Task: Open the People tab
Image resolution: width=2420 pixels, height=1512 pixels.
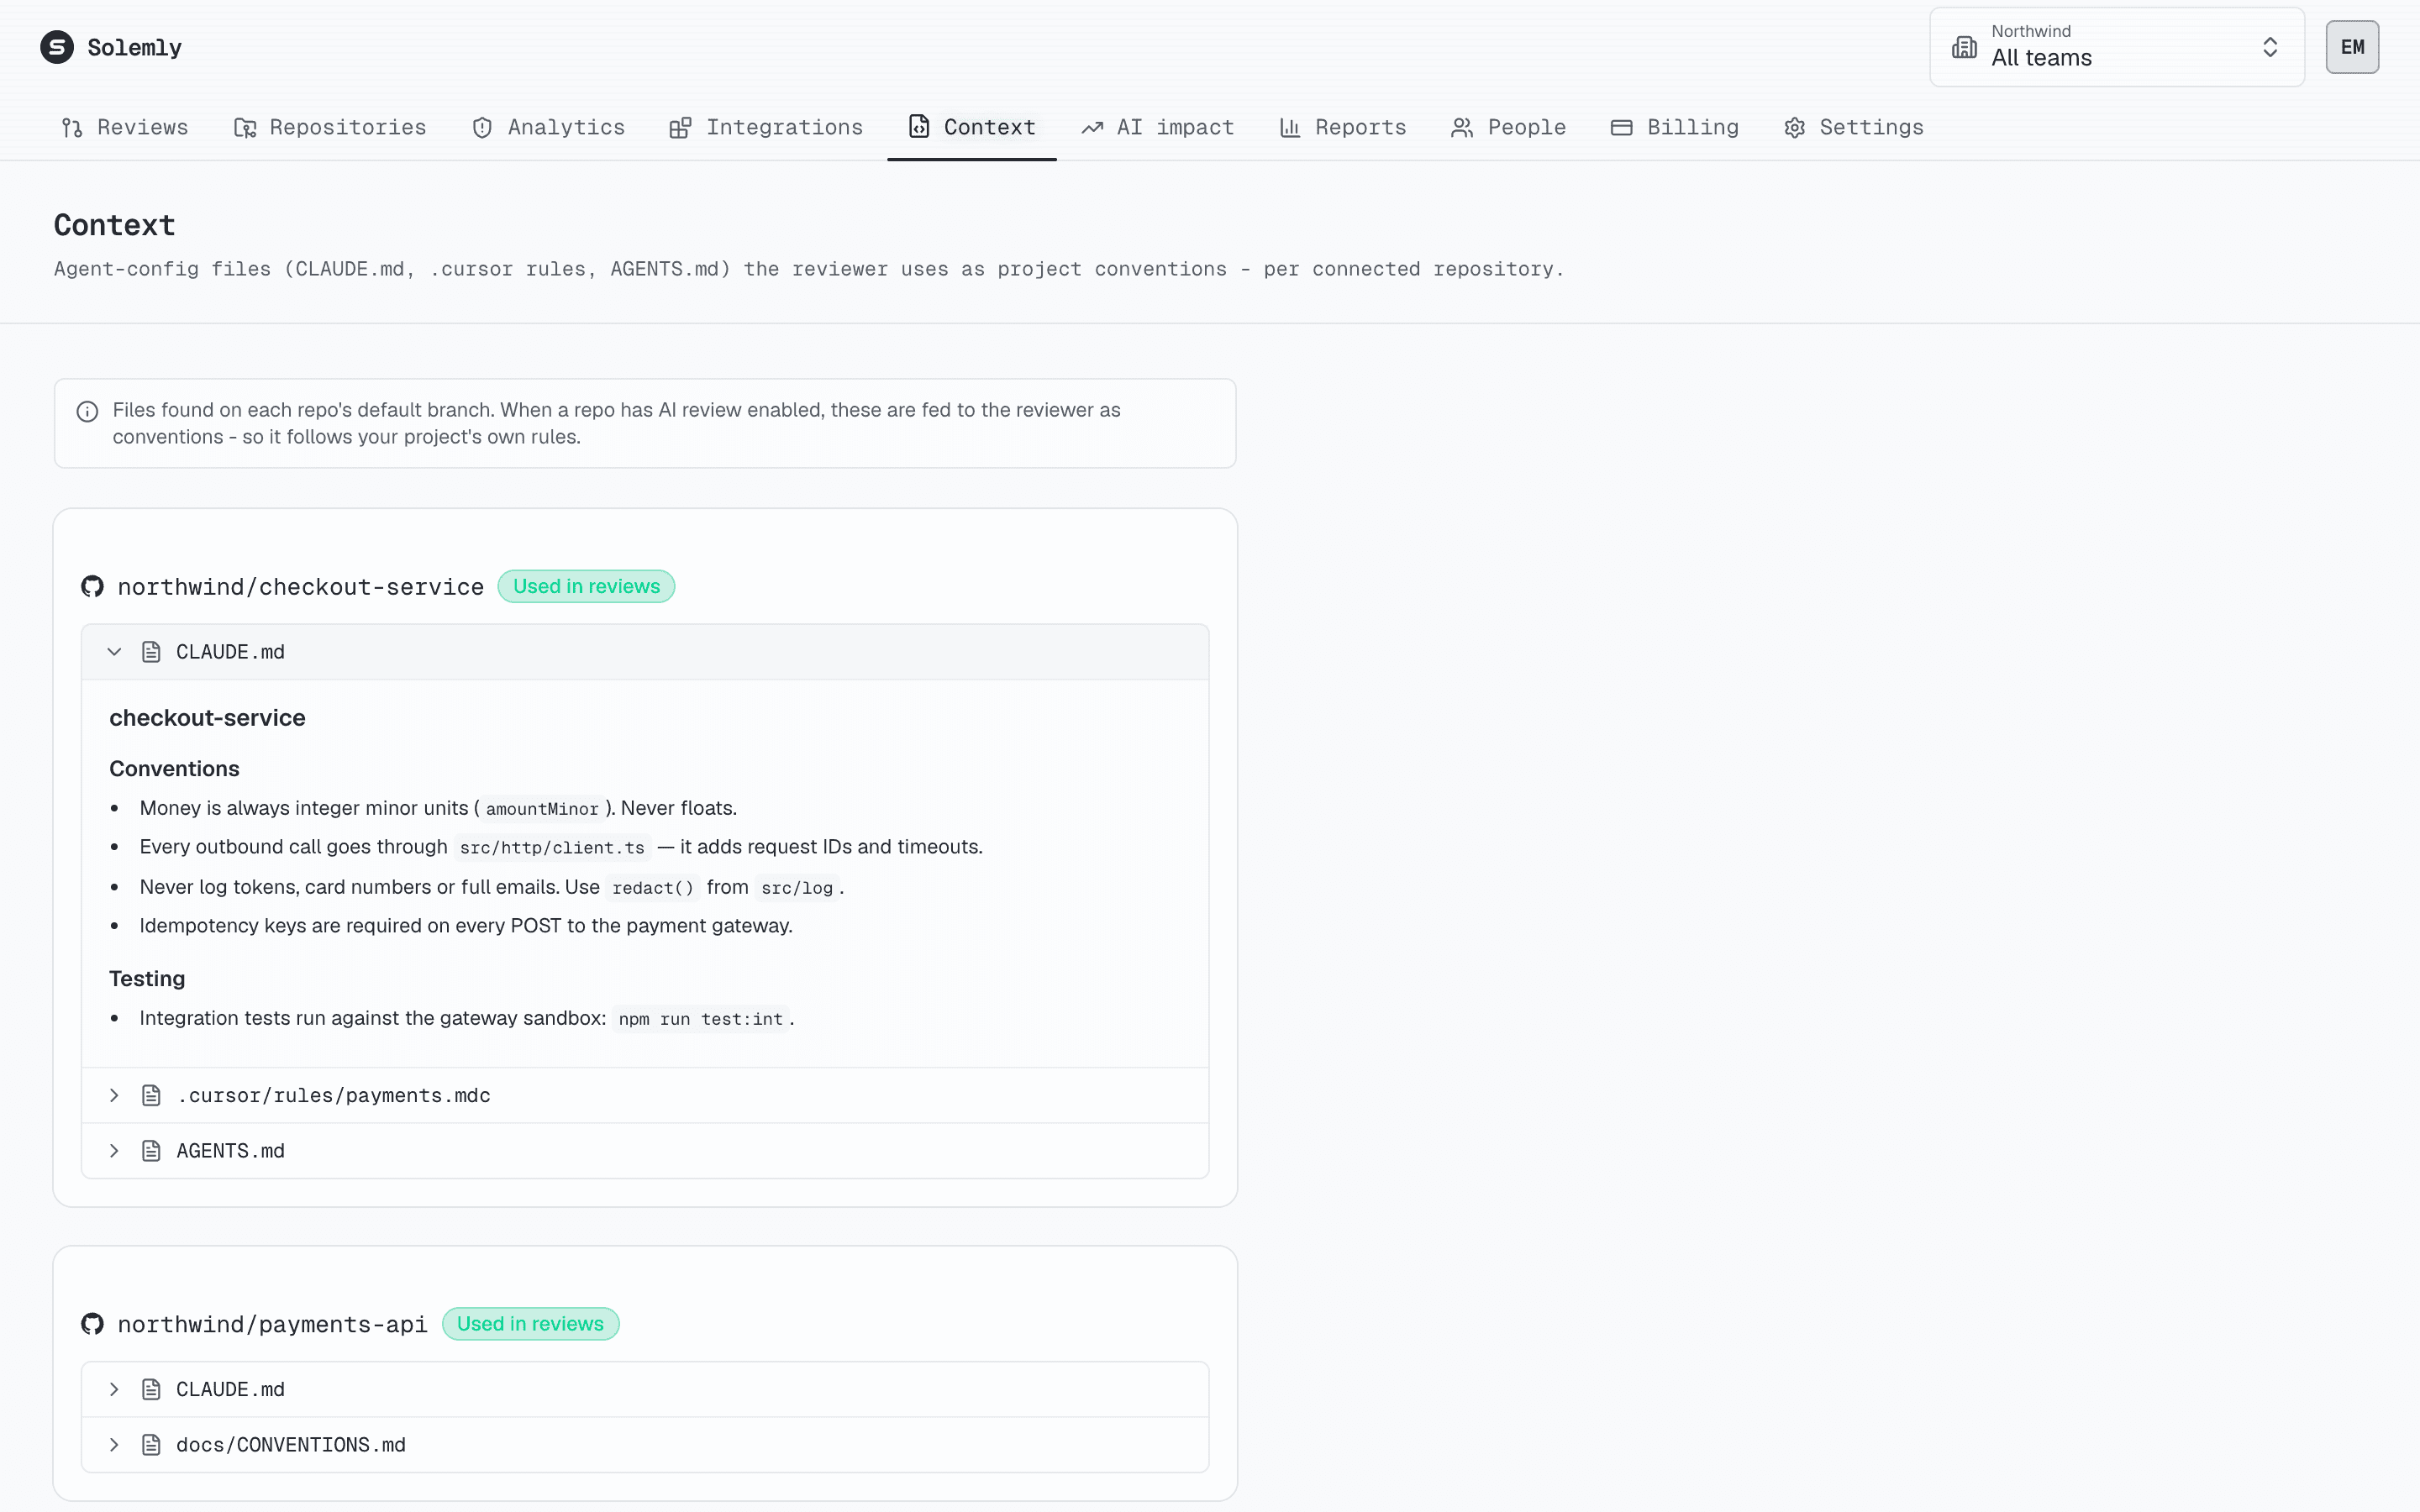Action: 1509,127
